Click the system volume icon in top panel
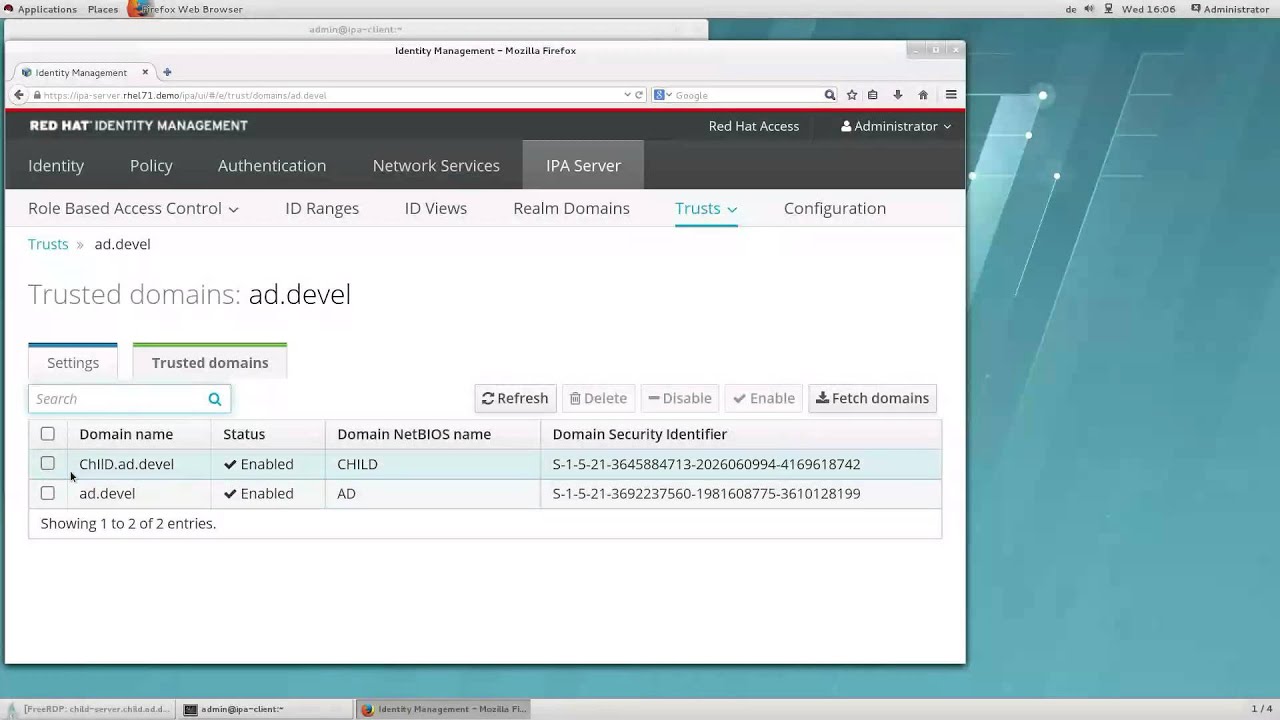 tap(1089, 9)
